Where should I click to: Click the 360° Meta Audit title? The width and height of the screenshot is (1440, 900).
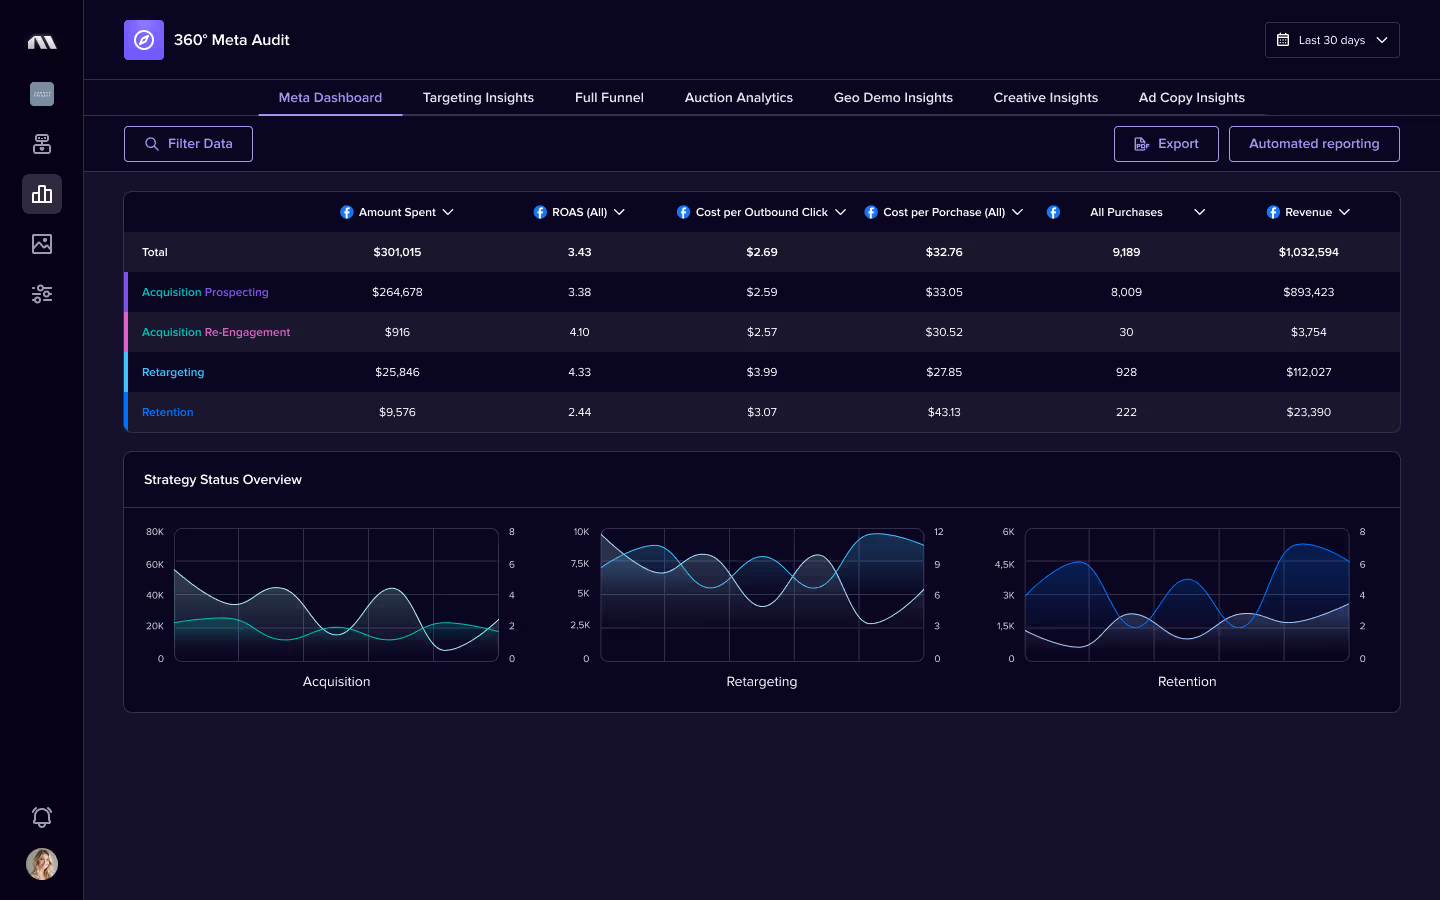point(232,40)
